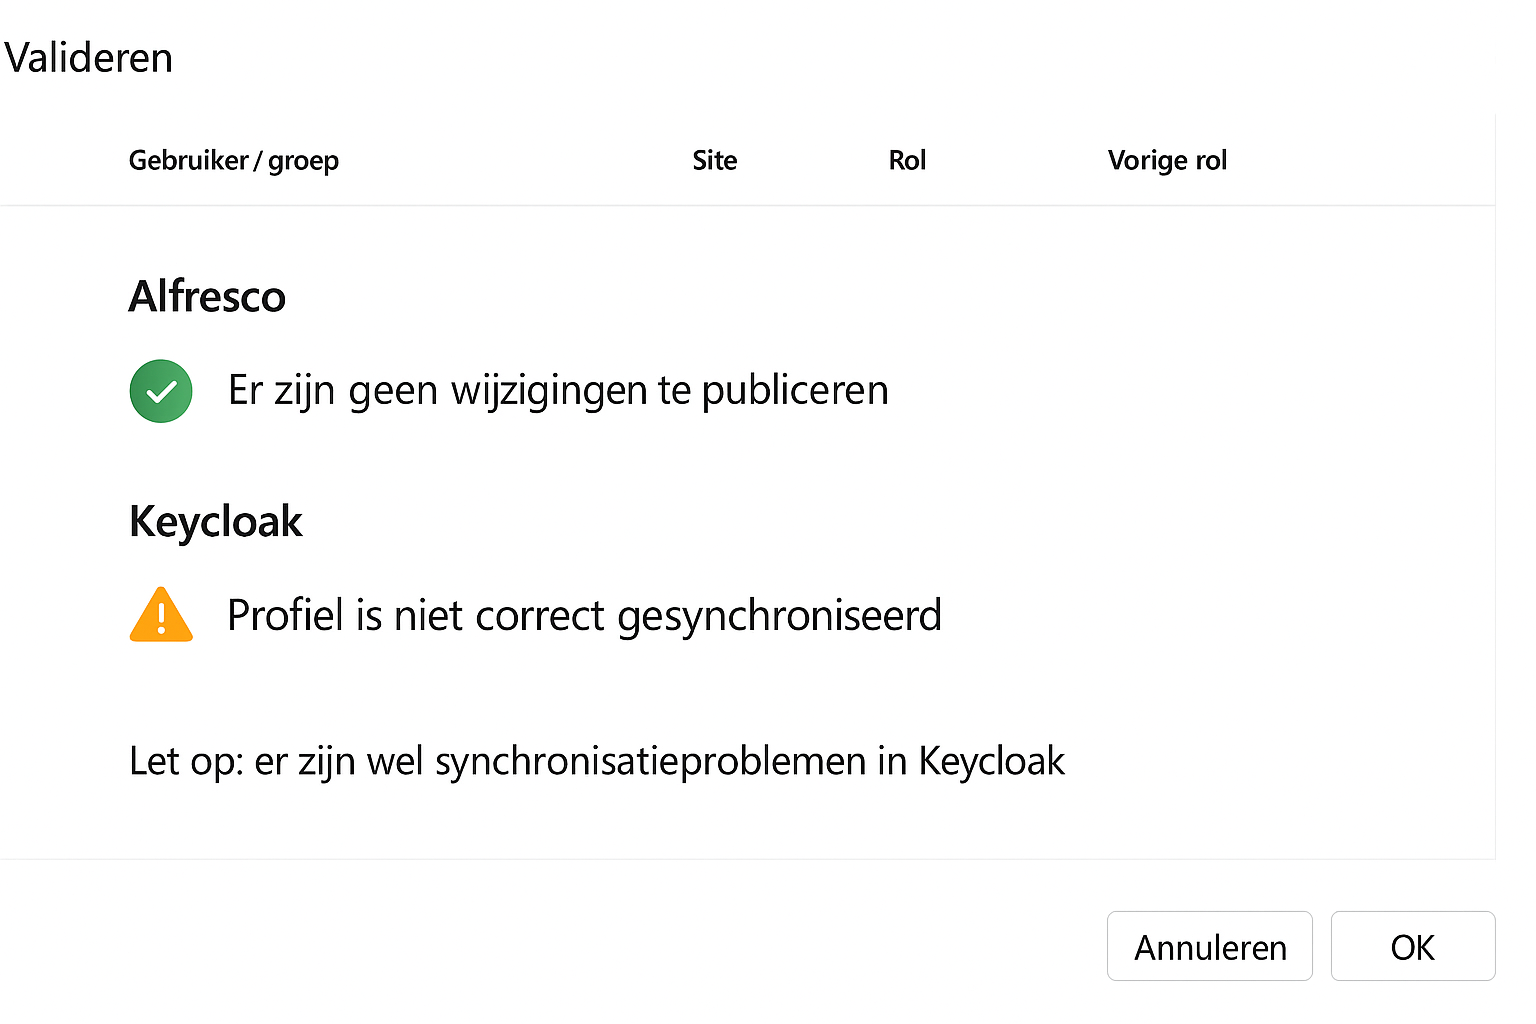Click empty header space right of Vorige rol
This screenshot has width=1536, height=1024.
click(1370, 160)
